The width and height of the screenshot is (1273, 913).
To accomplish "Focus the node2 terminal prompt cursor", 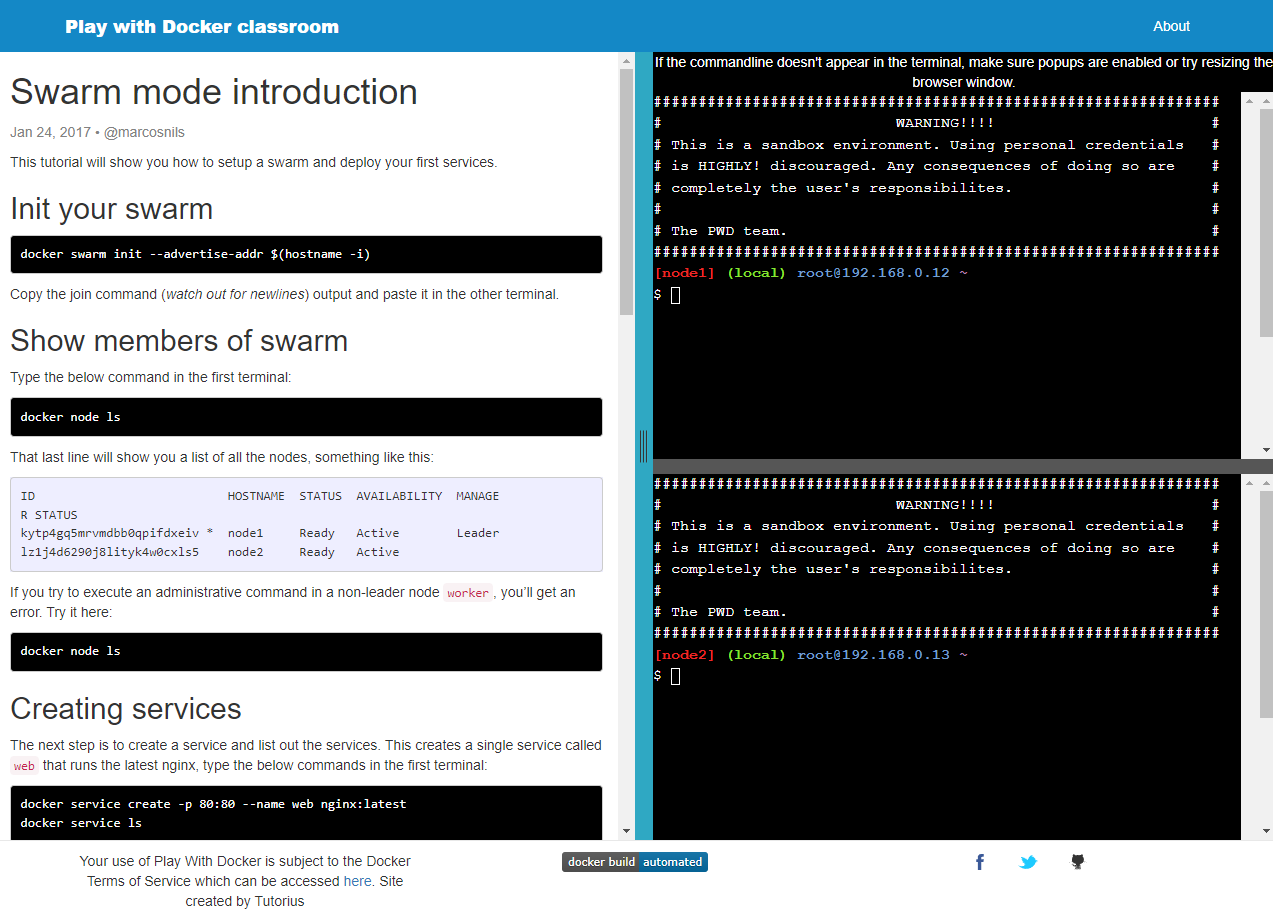I will tap(676, 676).
